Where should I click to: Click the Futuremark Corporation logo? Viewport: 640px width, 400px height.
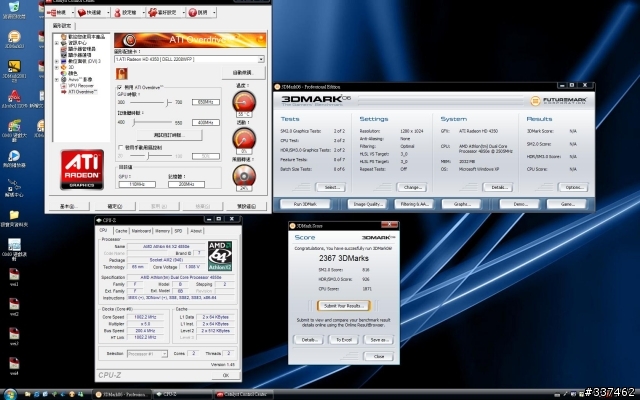click(559, 100)
